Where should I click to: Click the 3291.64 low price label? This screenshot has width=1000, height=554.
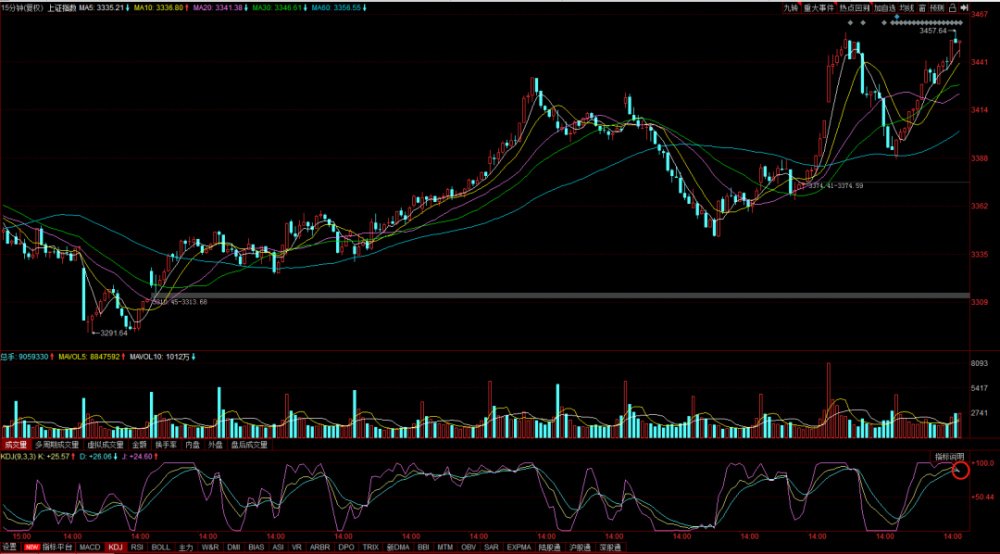114,333
